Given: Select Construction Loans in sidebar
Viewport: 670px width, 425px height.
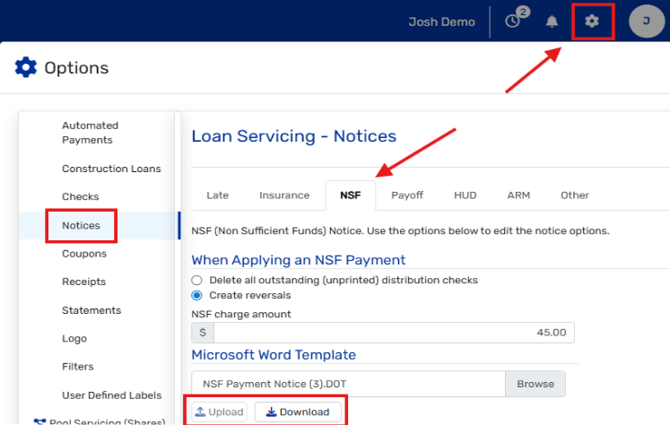Looking at the screenshot, I should click(111, 169).
